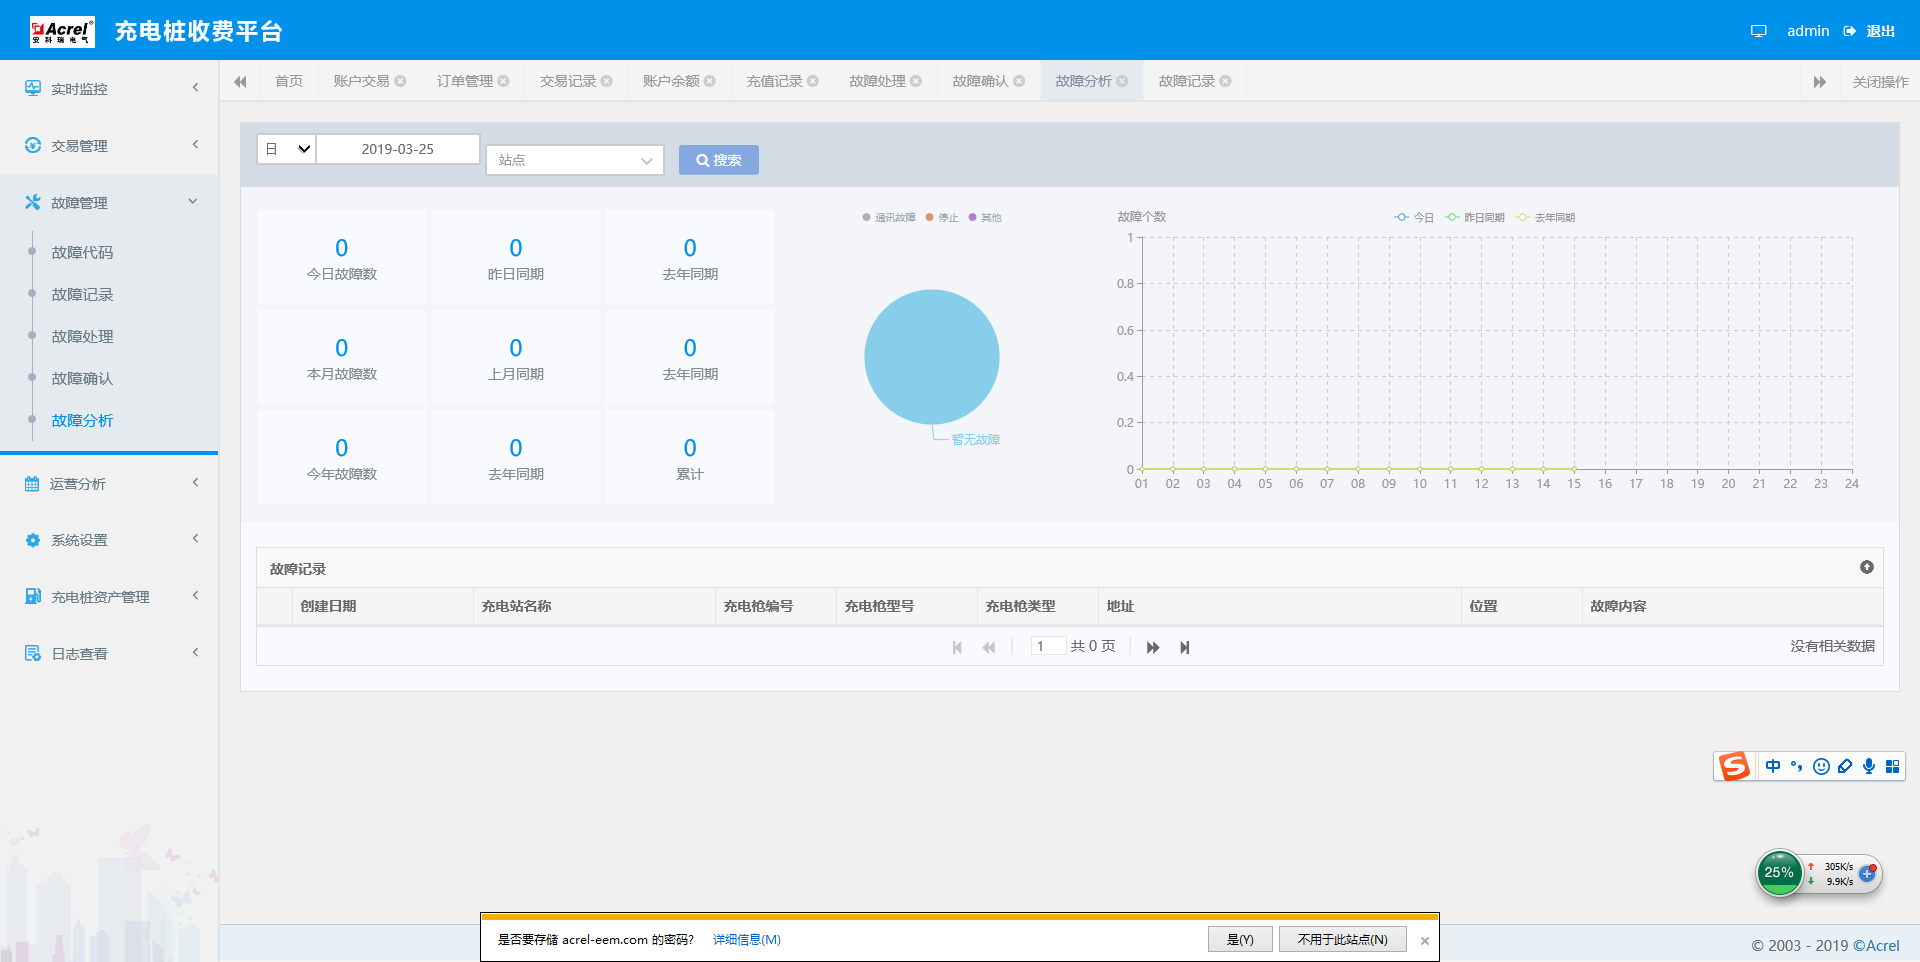
Task: Toggle 停止 legend in pie chart
Action: [942, 217]
